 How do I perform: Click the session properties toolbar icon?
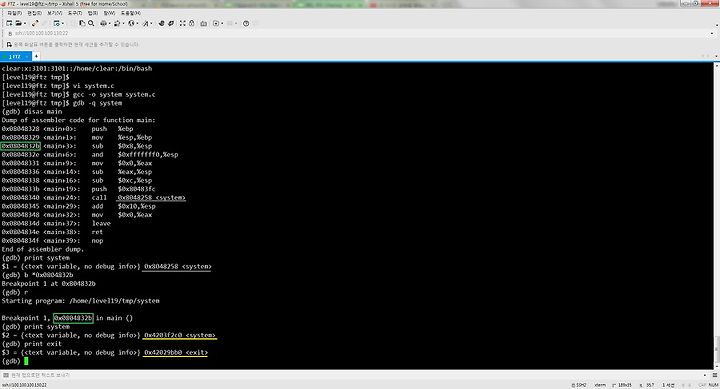[56, 23]
